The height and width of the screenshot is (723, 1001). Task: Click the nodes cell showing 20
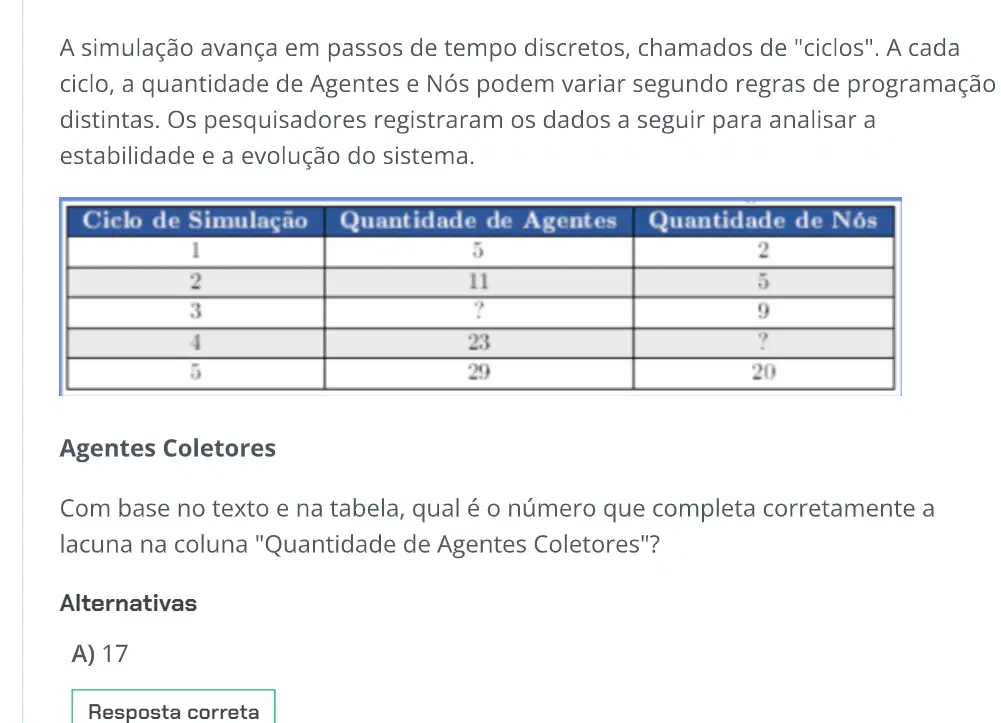[x=764, y=373]
